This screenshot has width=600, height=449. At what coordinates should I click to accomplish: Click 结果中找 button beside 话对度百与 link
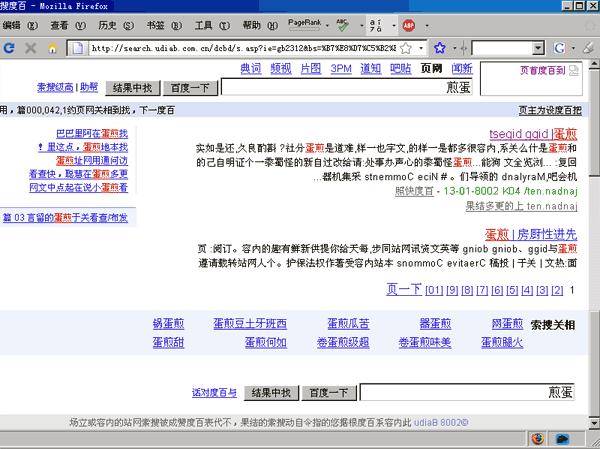tap(271, 393)
